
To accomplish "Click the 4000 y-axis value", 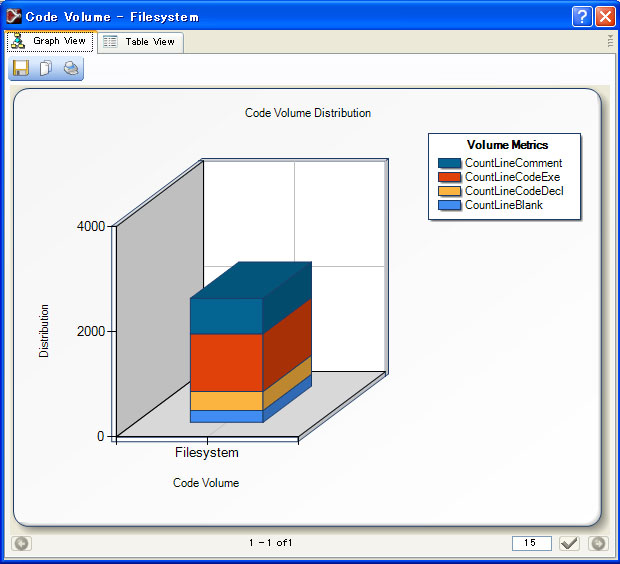I will click(x=91, y=226).
